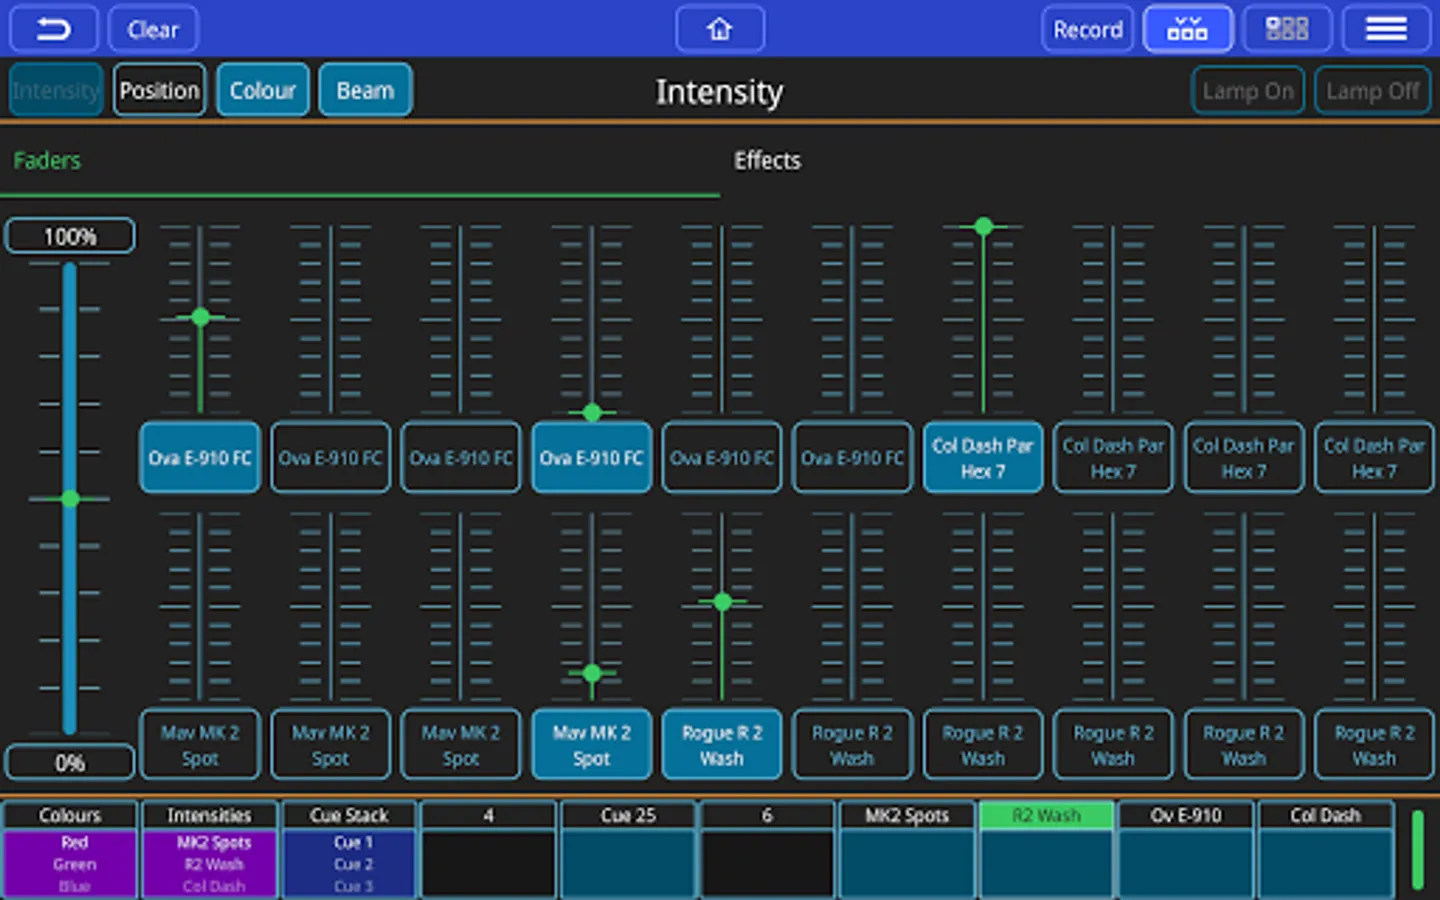
Task: Toggle the highlighted Rogue R 2 Wash fixture
Action: pos(721,745)
